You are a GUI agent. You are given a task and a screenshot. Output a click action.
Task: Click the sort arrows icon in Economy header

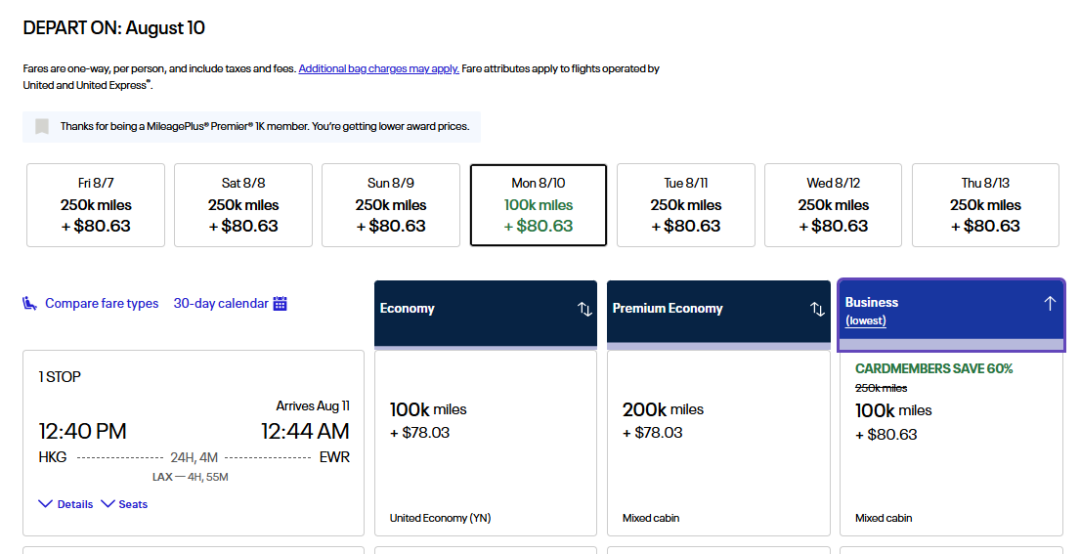[x=585, y=309]
